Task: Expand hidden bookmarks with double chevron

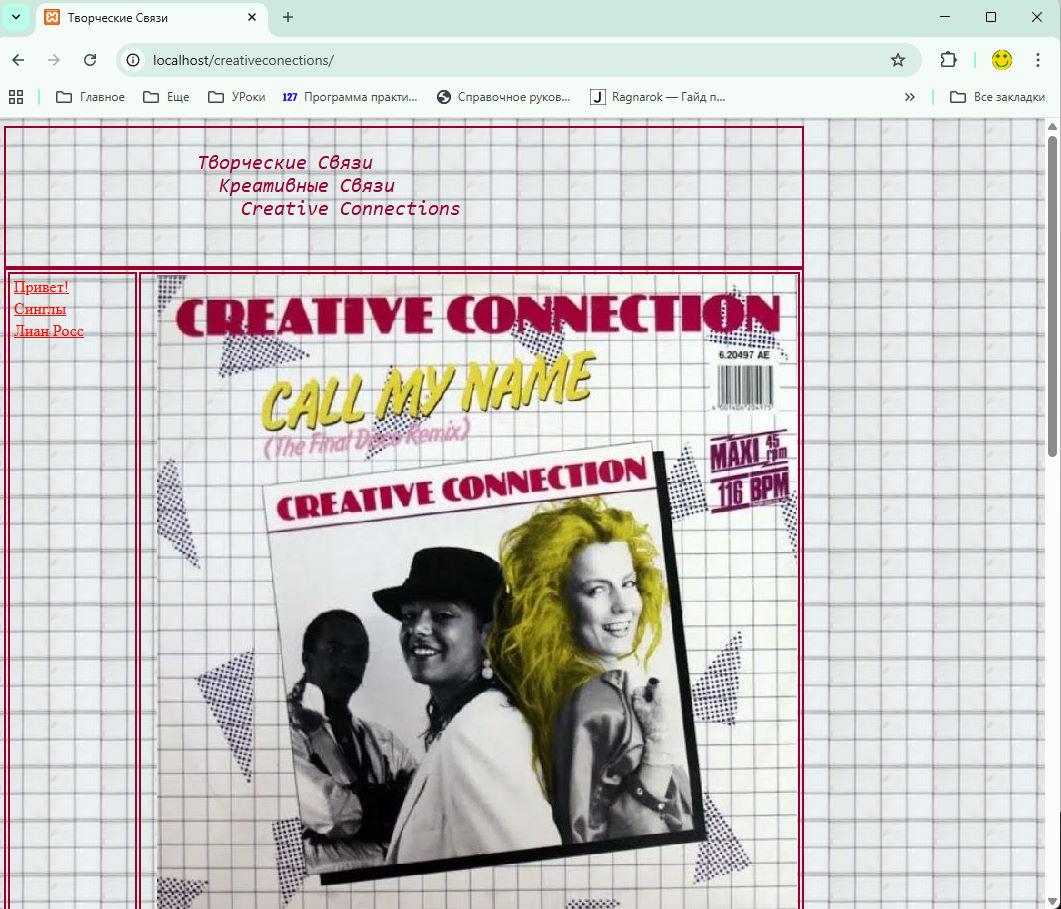Action: (909, 97)
